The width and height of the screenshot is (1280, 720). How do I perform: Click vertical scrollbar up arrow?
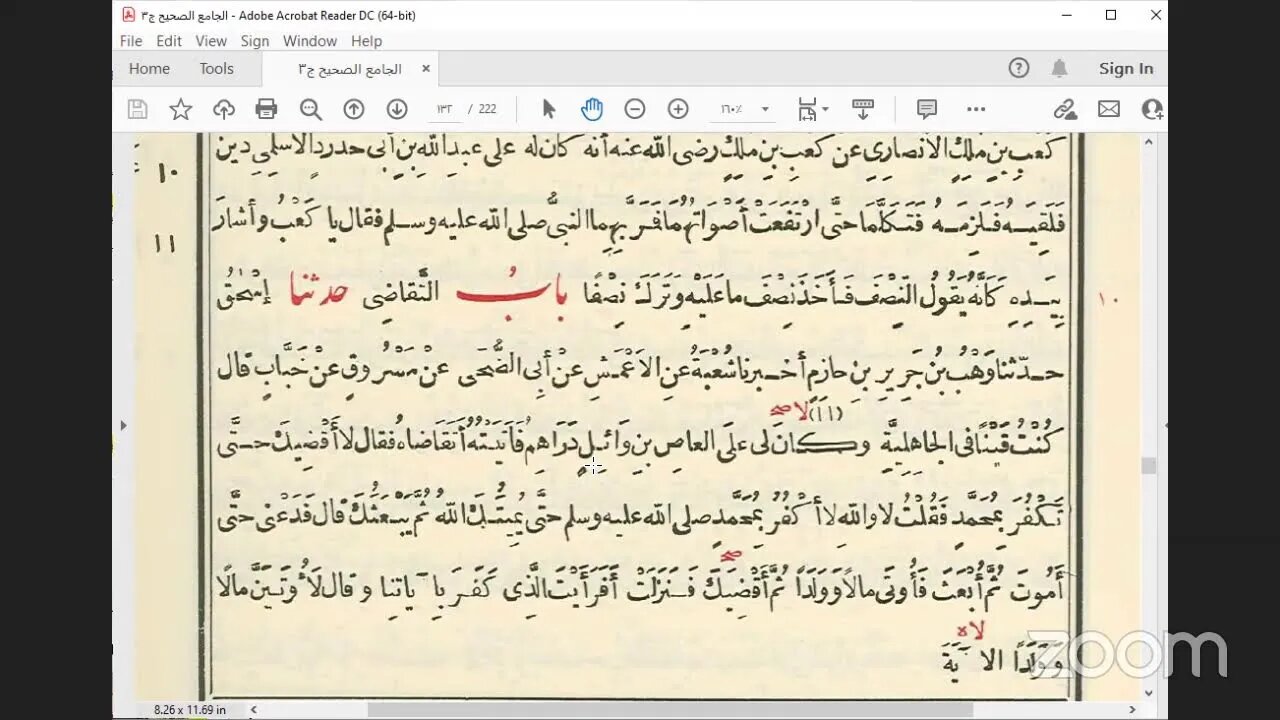tap(1149, 142)
